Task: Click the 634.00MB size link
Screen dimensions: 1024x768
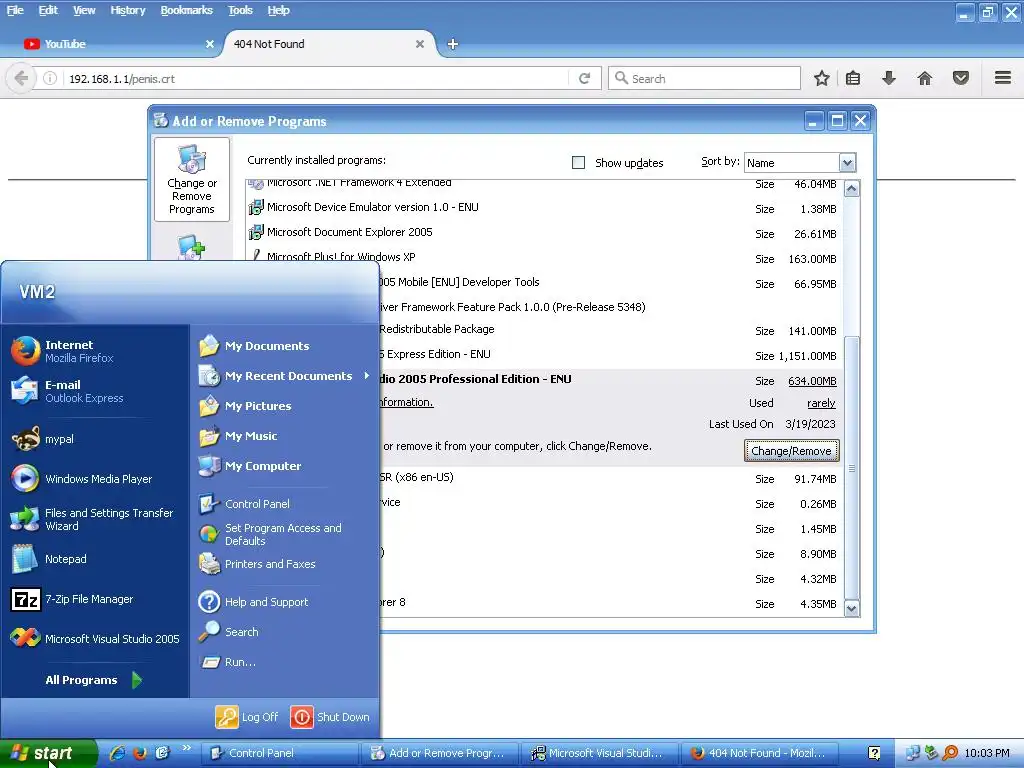Action: 812,381
